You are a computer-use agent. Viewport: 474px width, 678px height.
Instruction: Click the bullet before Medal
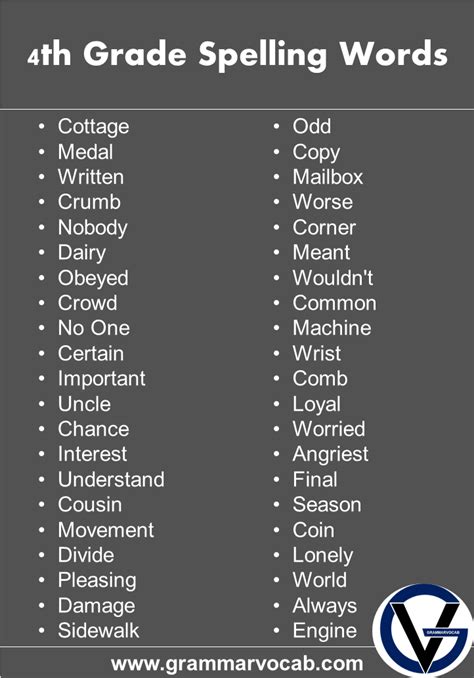(42, 152)
